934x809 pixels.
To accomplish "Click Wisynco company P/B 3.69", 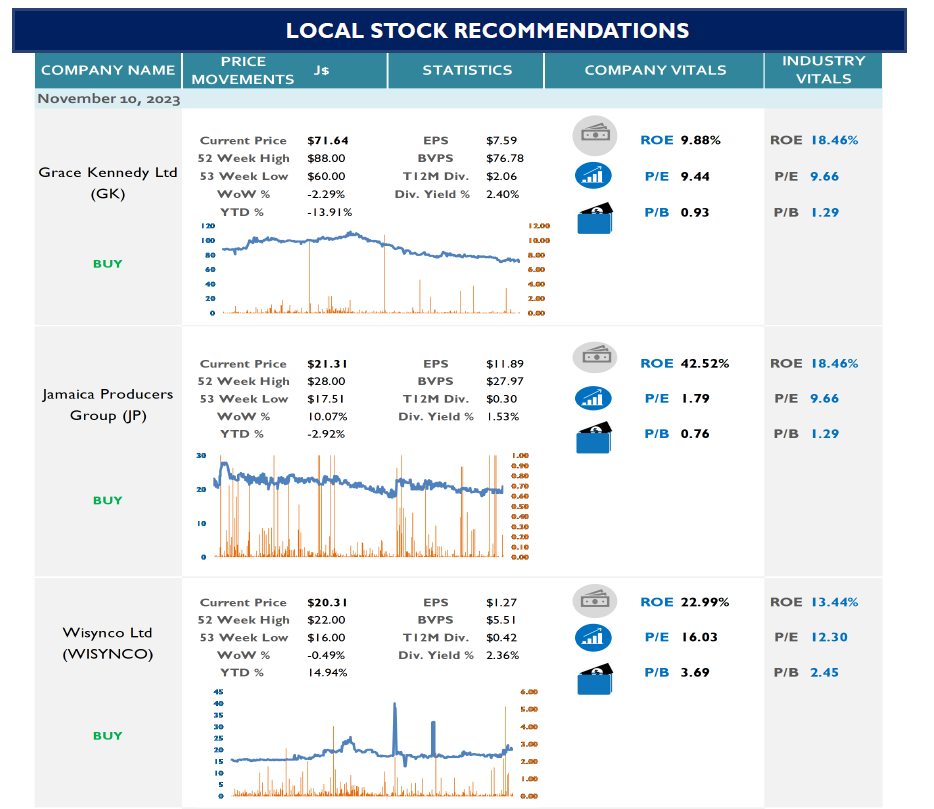I will point(695,673).
